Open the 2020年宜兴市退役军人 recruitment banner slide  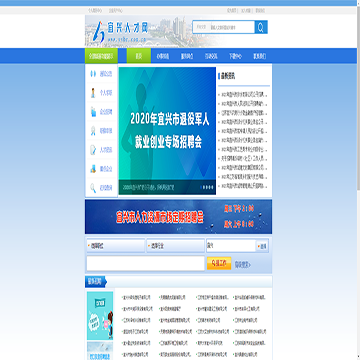click(x=167, y=131)
